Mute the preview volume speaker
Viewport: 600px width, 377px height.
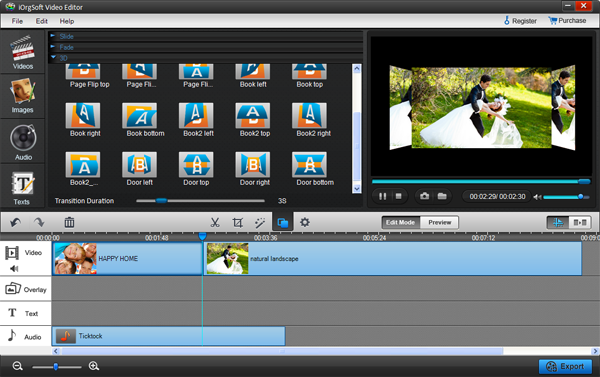pos(537,197)
